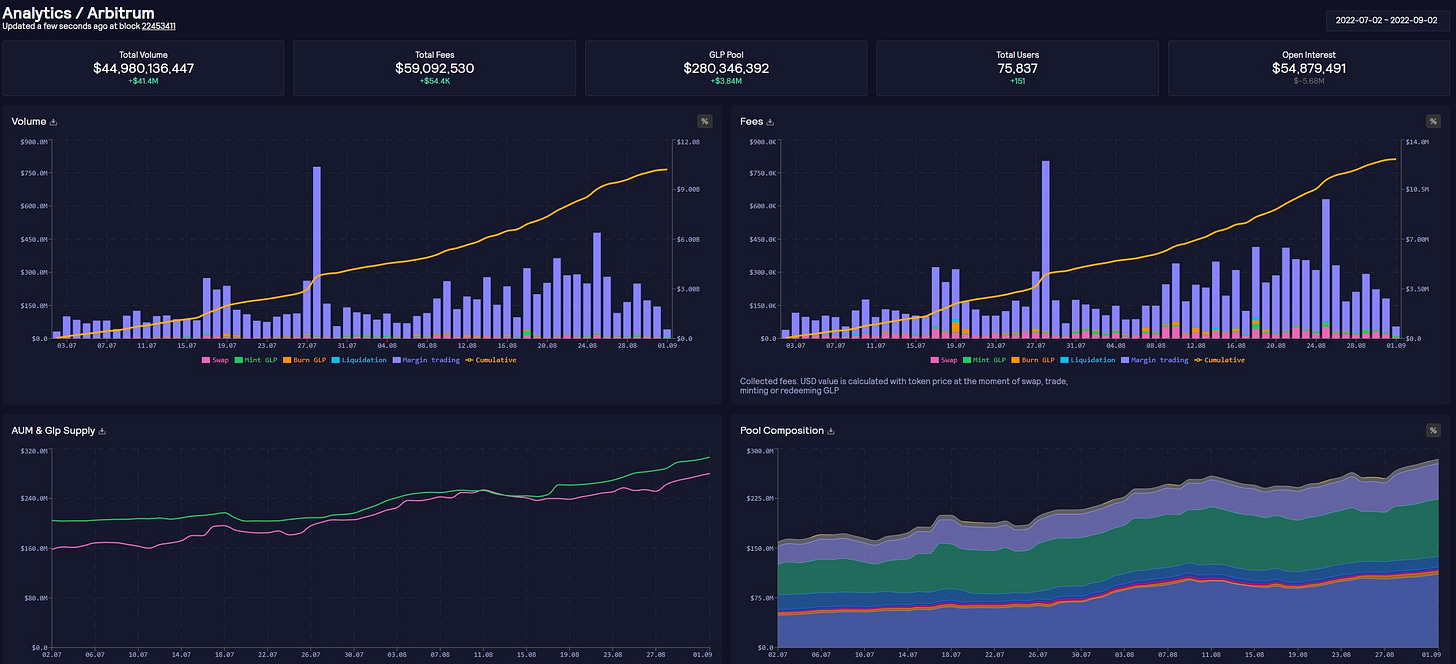Download Volume chart data via its icon
1456x664 pixels.
[54, 122]
